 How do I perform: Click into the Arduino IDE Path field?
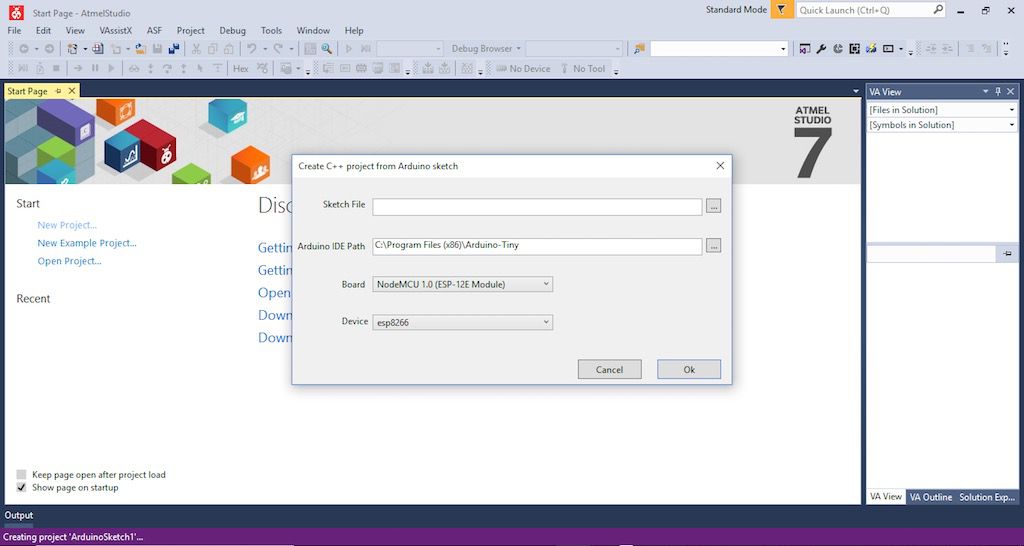pyautogui.click(x=537, y=246)
